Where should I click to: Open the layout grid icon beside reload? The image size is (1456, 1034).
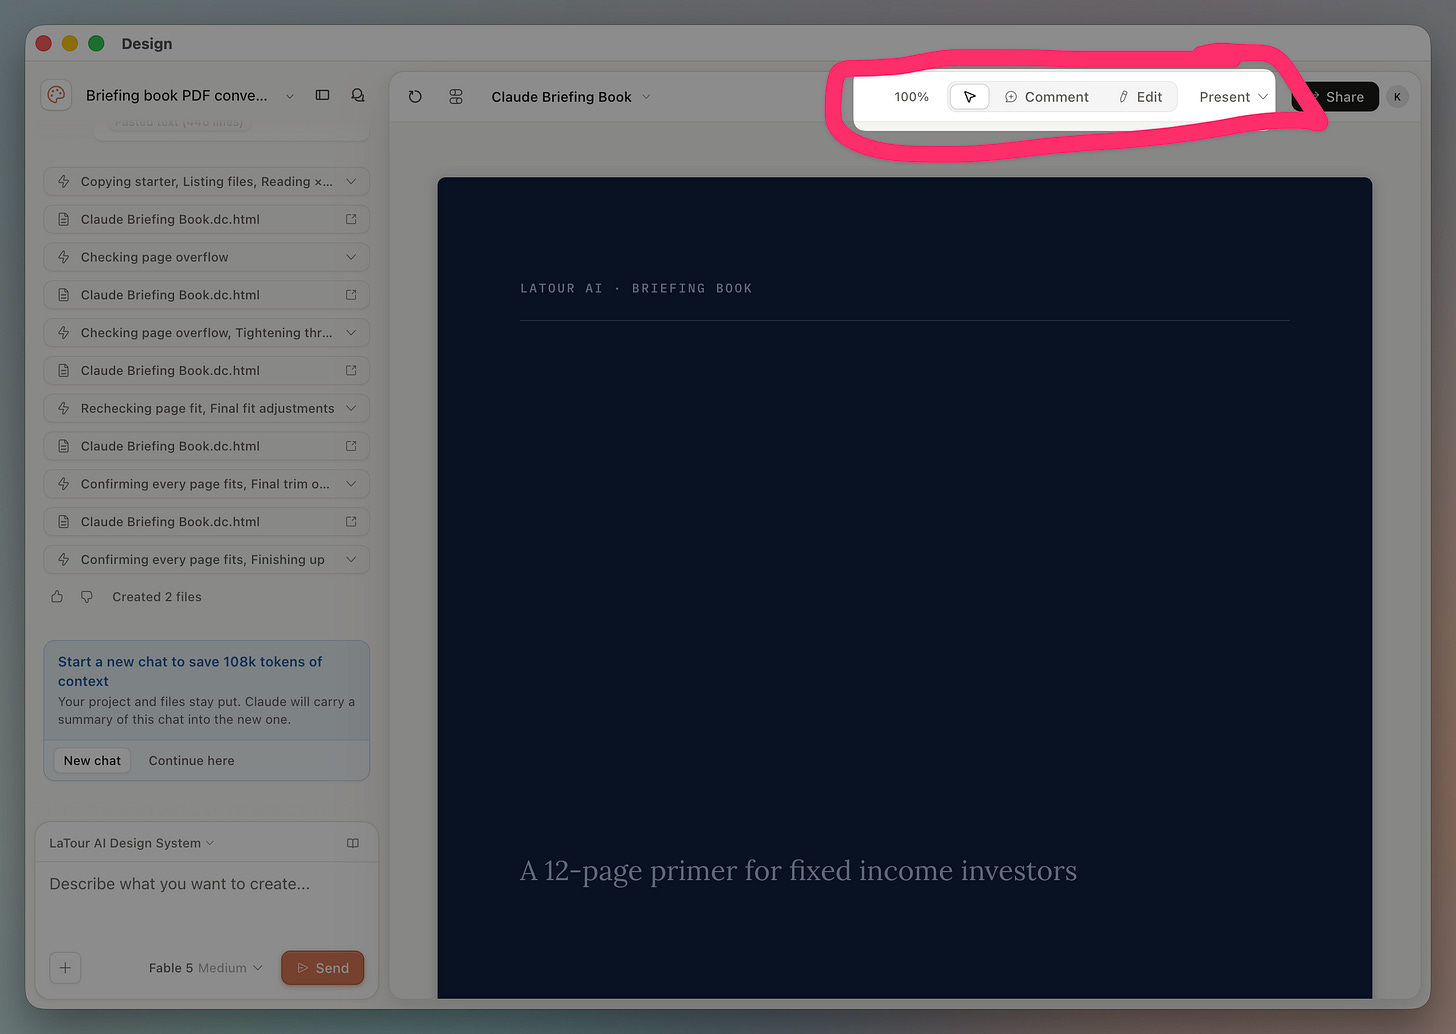point(456,97)
